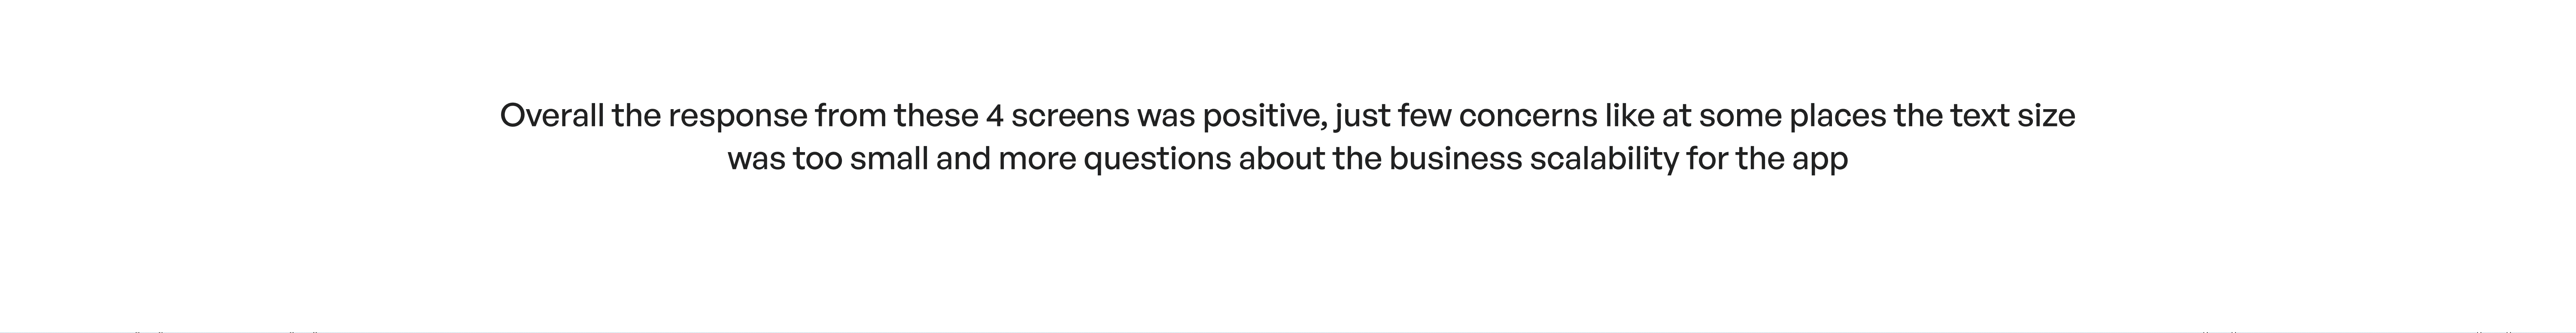Click the word "from" after response
This screenshot has width=2576, height=333.
click(x=850, y=116)
